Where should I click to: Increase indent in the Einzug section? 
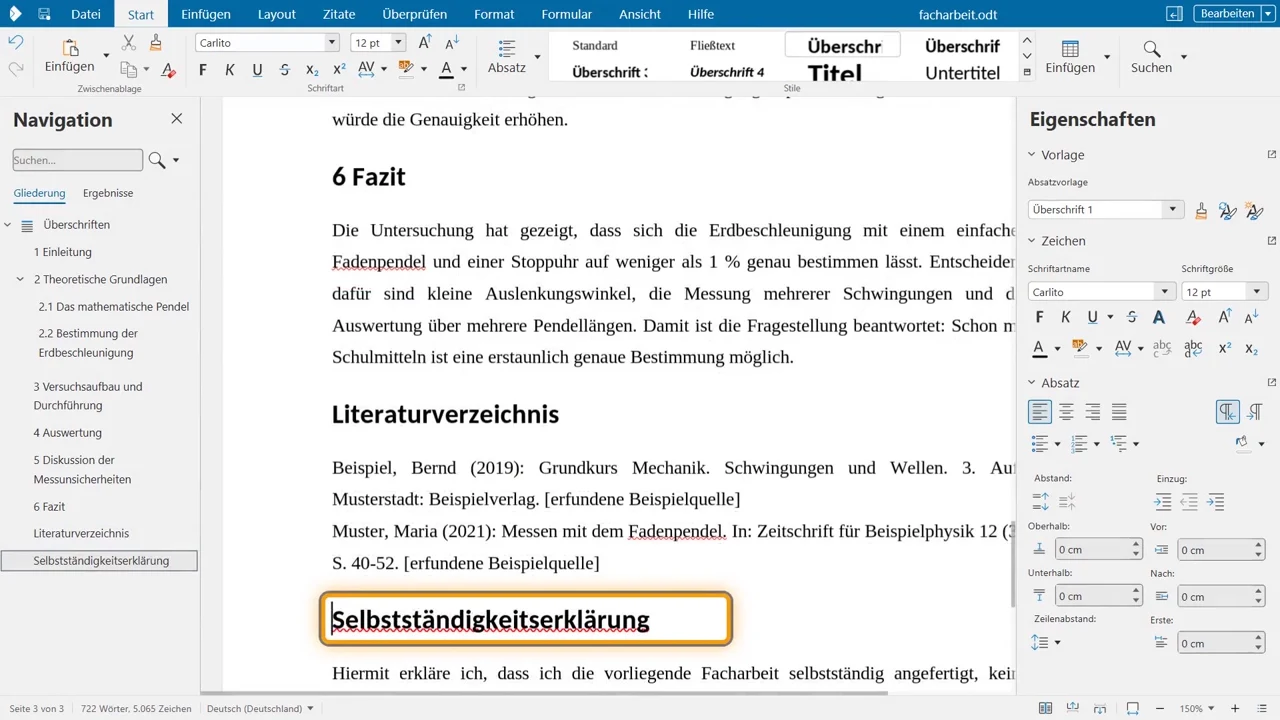[1162, 502]
